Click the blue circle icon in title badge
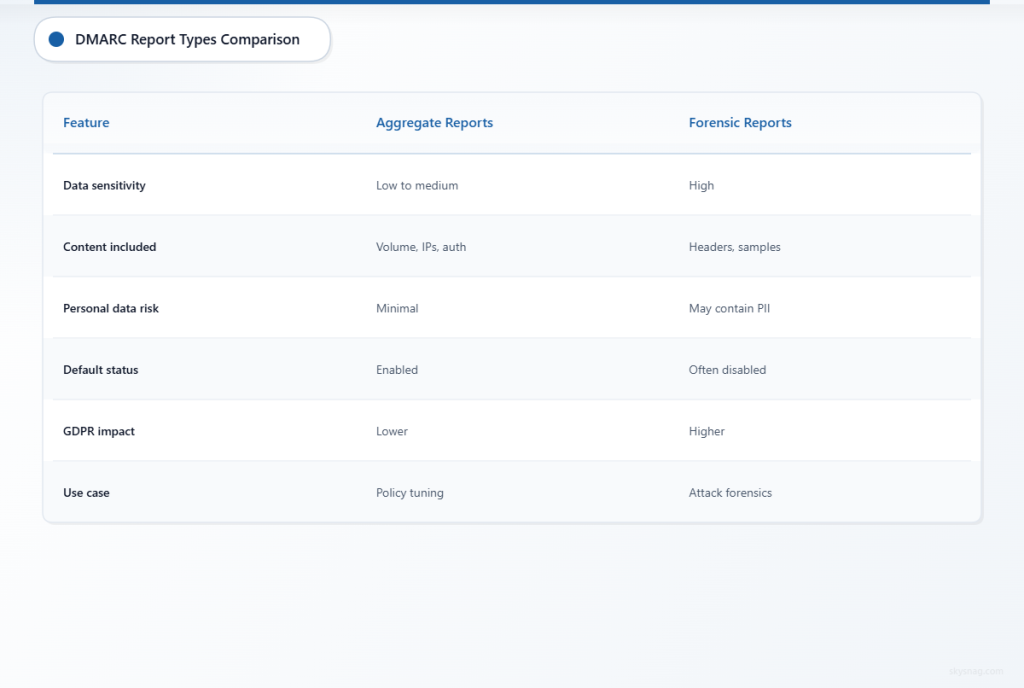 point(56,39)
